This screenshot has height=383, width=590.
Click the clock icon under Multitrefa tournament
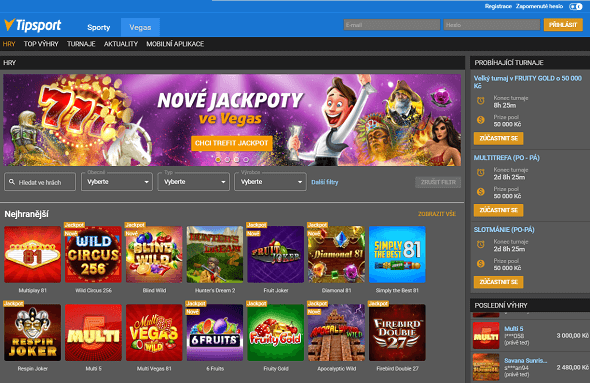click(x=481, y=173)
